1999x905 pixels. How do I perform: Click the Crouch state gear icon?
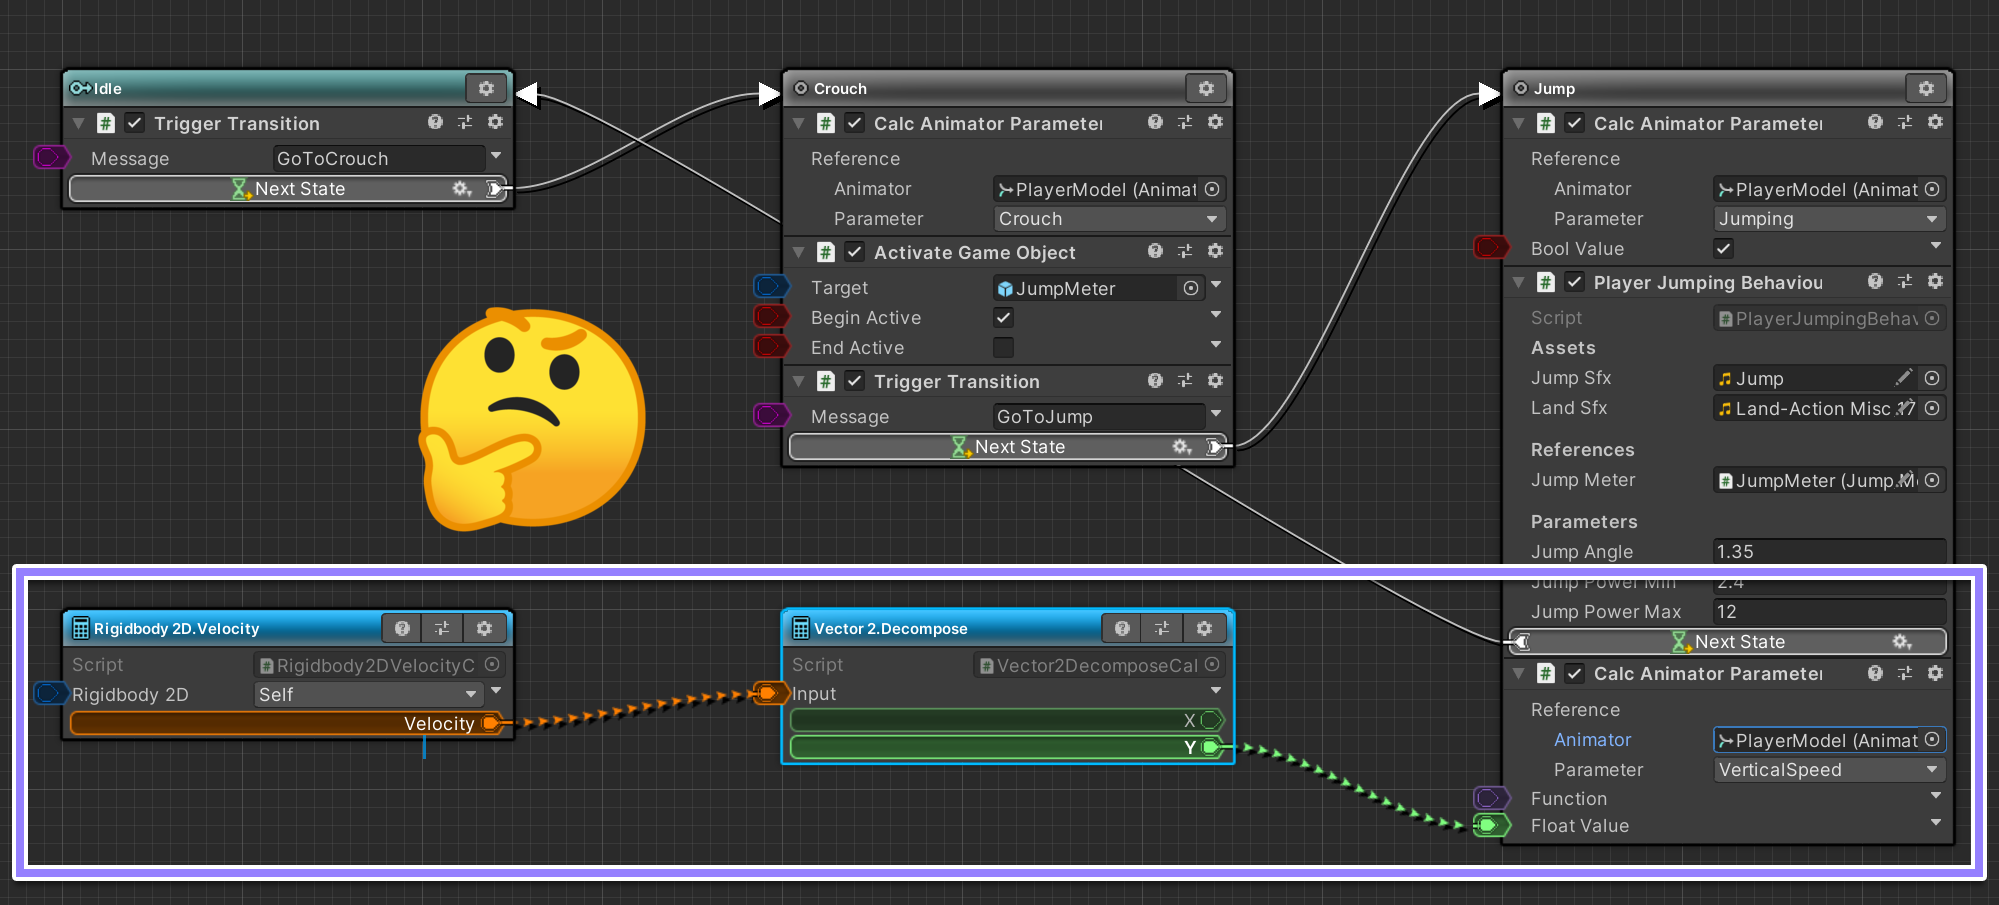1206,88
